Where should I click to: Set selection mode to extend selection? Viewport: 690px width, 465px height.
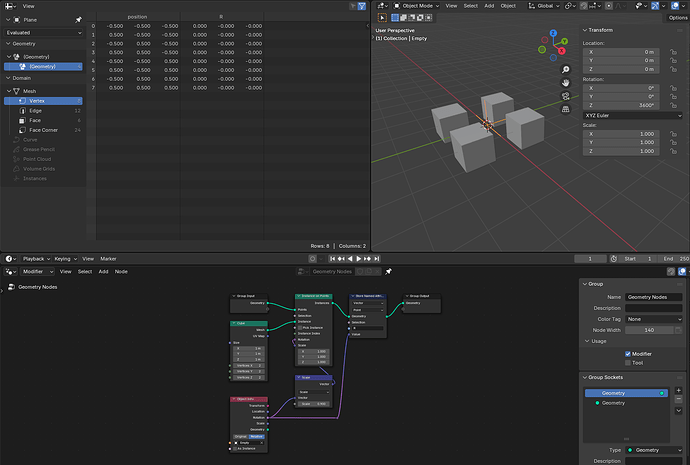tap(403, 18)
